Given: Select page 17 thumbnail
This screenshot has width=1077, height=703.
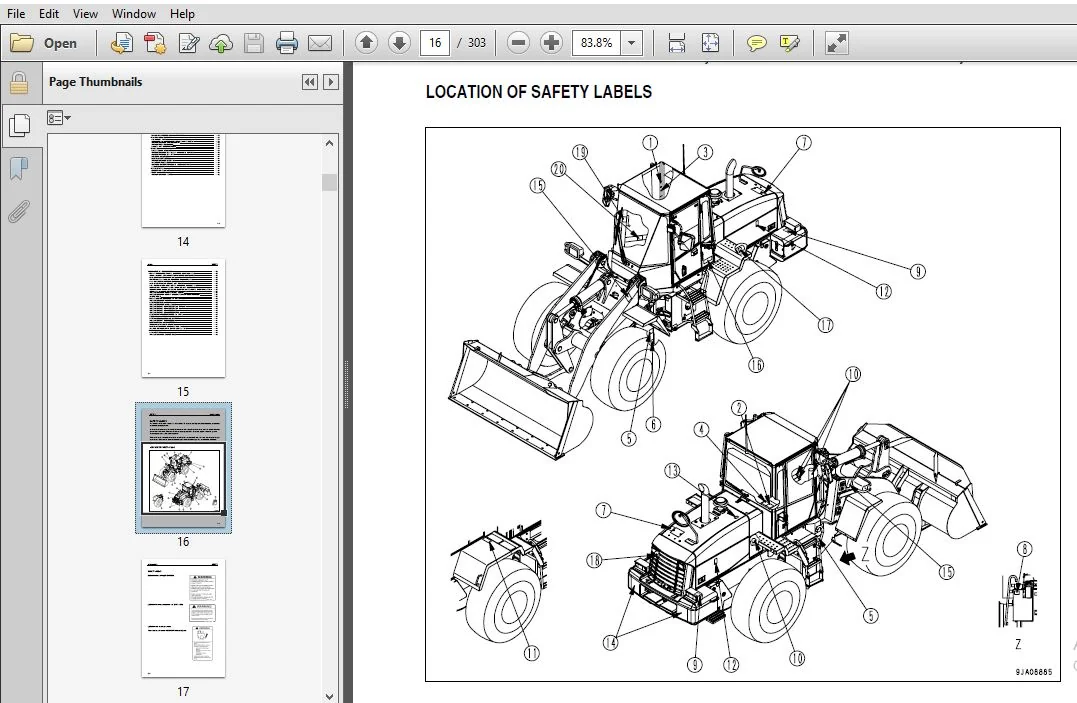Looking at the screenshot, I should pyautogui.click(x=183, y=618).
